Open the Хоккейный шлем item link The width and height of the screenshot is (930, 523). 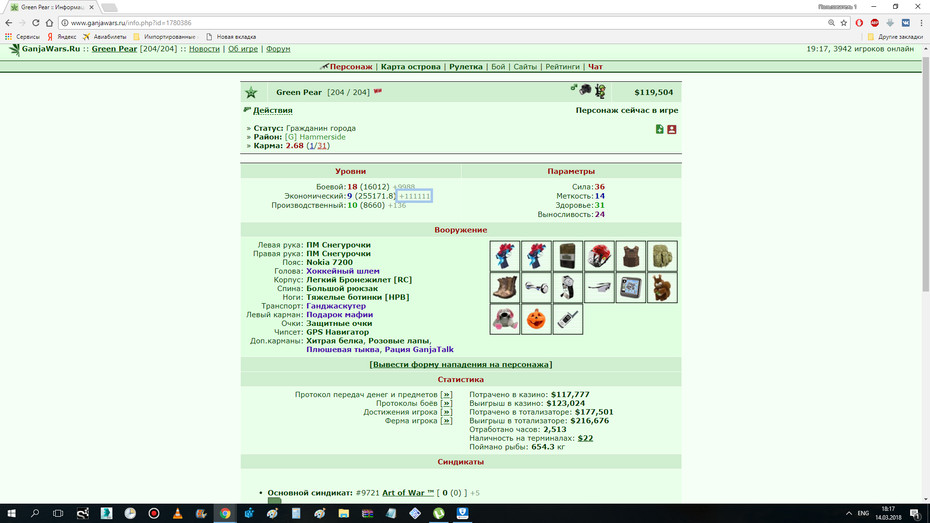coord(343,271)
